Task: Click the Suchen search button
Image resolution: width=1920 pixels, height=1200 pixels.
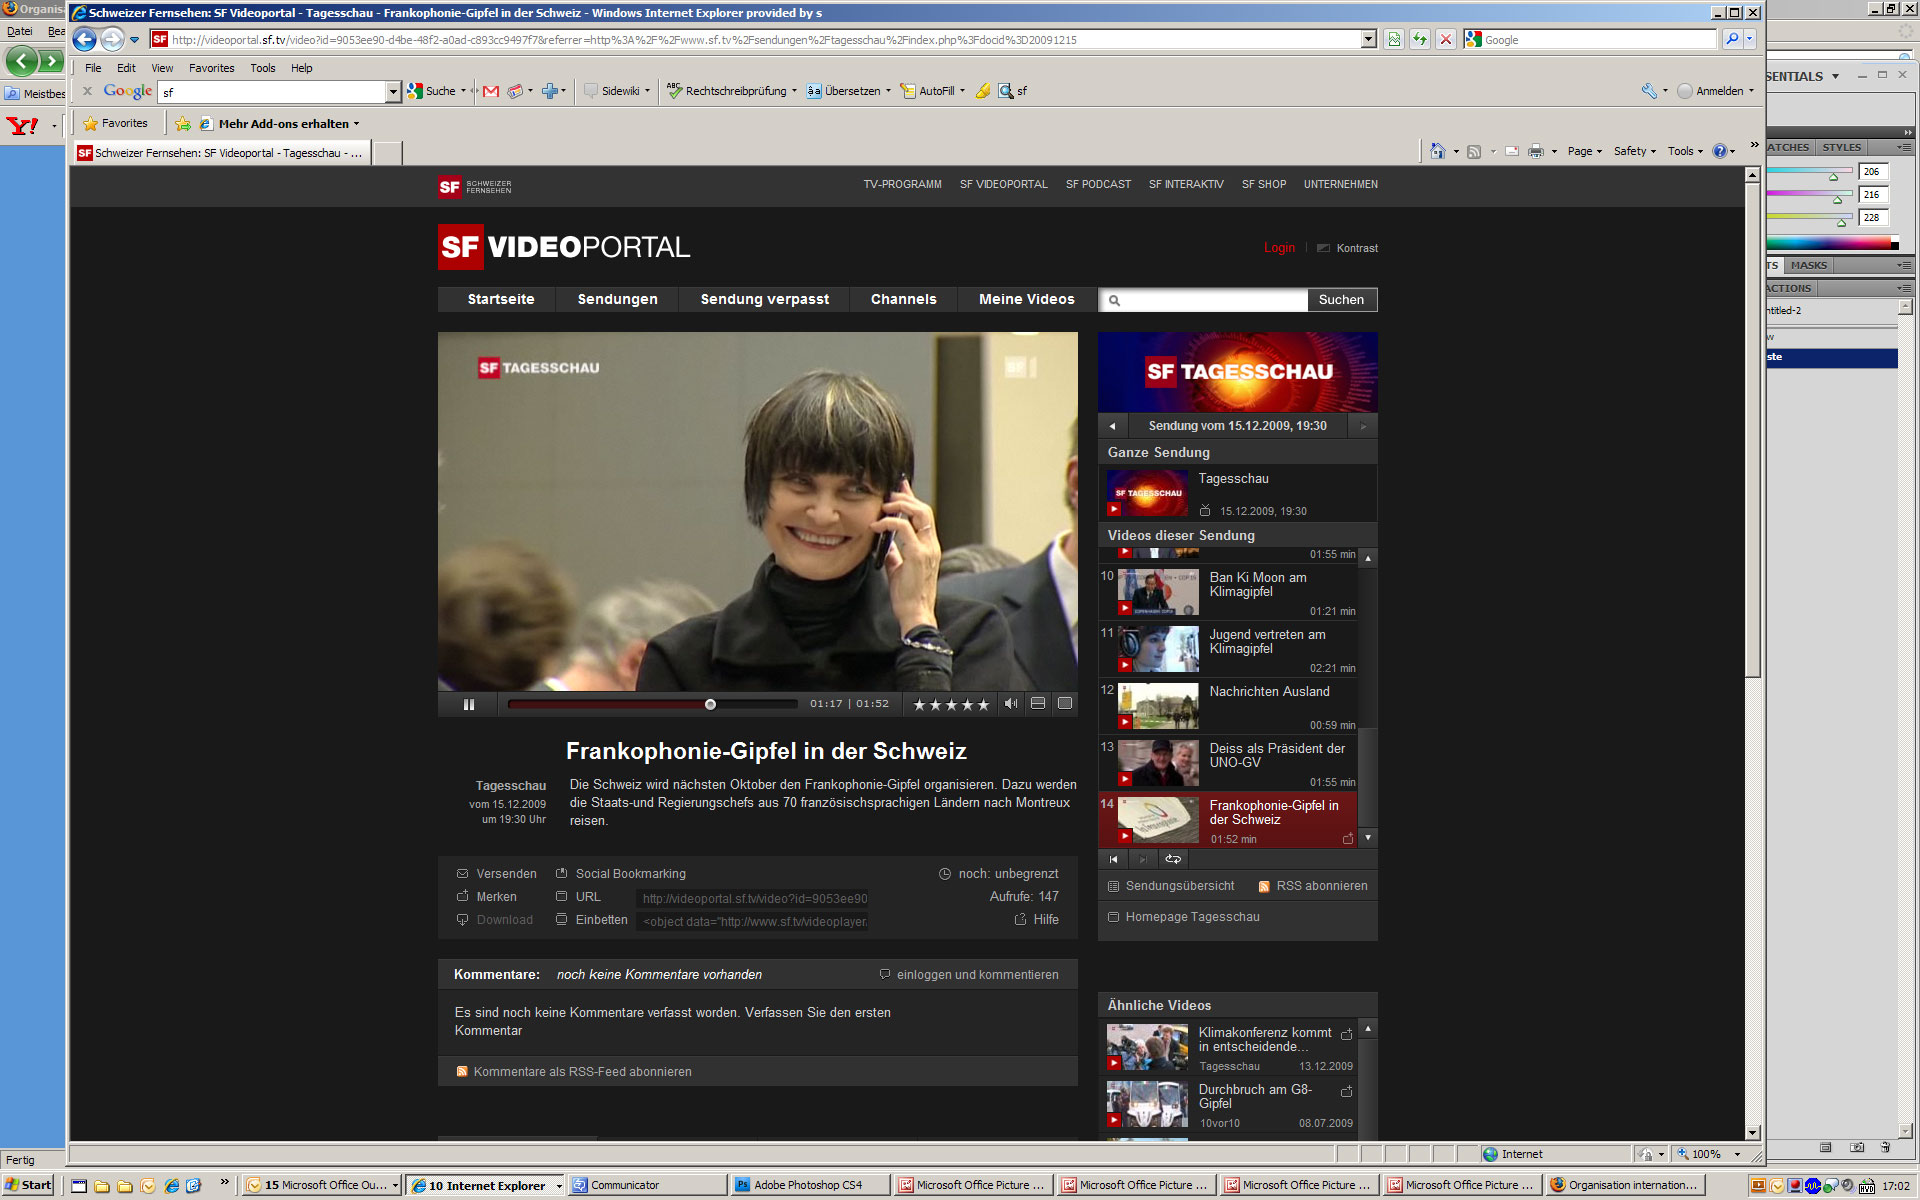Action: pos(1341,300)
